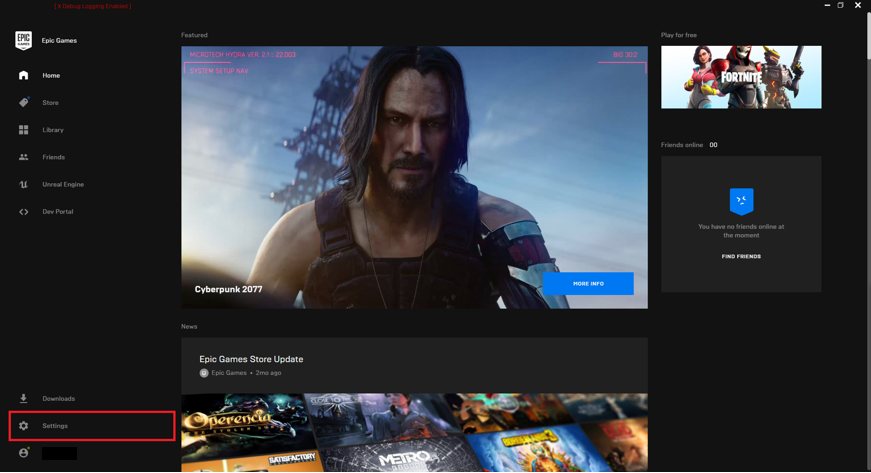This screenshot has height=473, width=871.
Task: Click the FIND FRIENDS link
Action: 741,256
